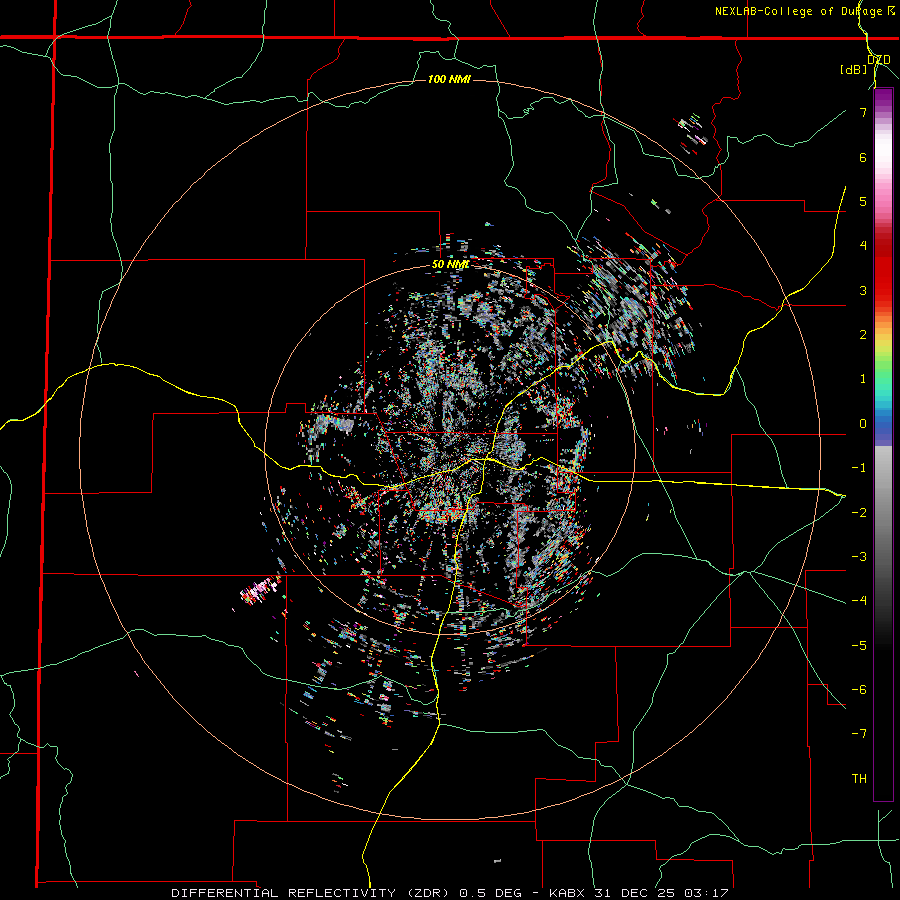This screenshot has width=900, height=900.
Task: Select the positive 5 scale label
Action: (x=863, y=201)
